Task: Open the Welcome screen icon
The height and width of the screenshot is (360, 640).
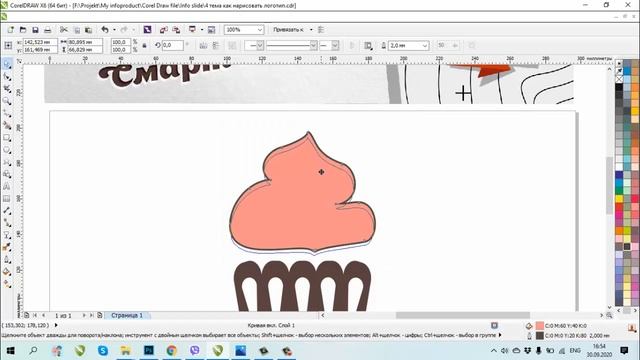Action: coord(211,30)
